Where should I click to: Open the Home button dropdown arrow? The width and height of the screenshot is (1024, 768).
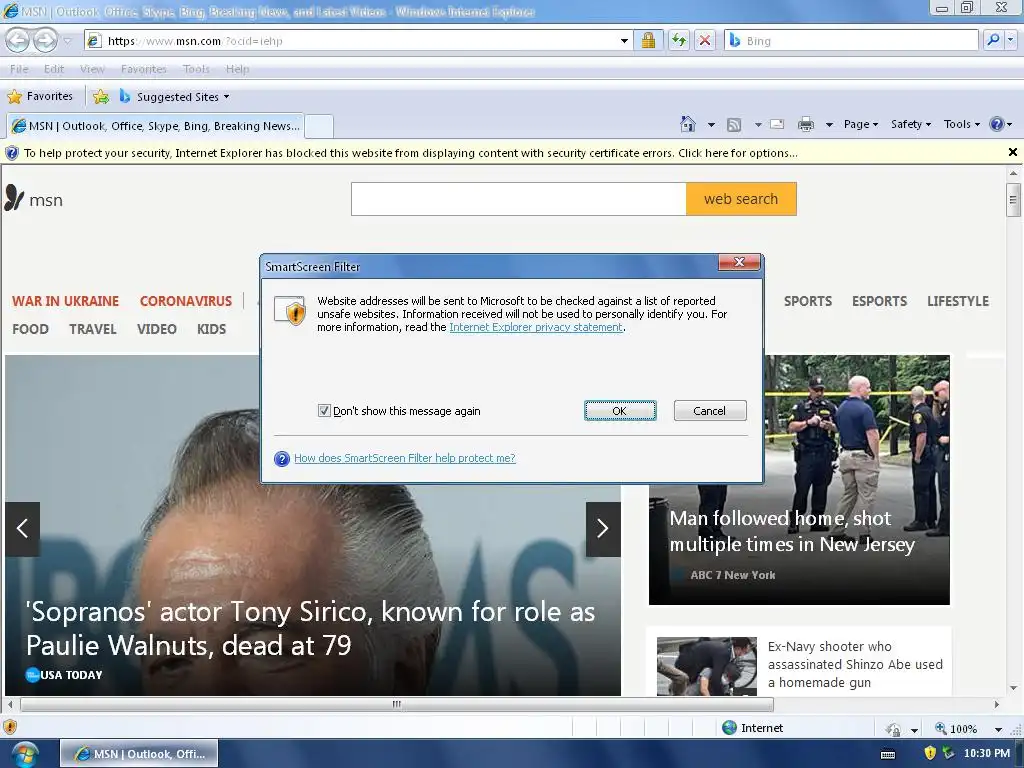(711, 124)
